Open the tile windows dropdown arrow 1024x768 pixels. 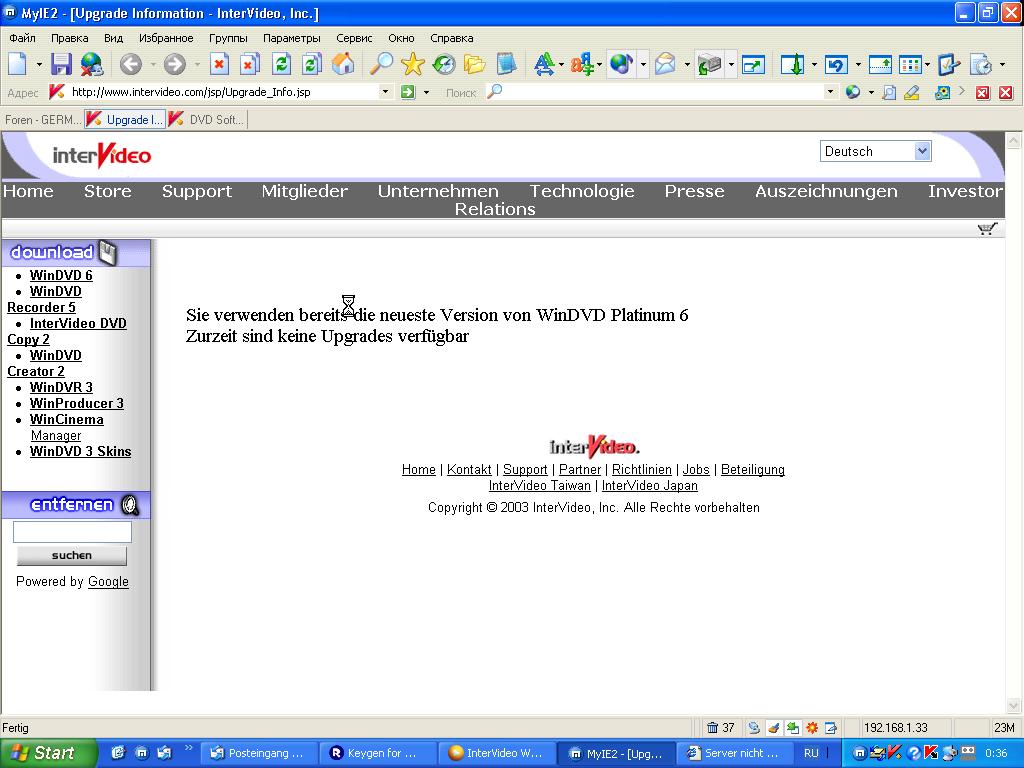point(927,65)
